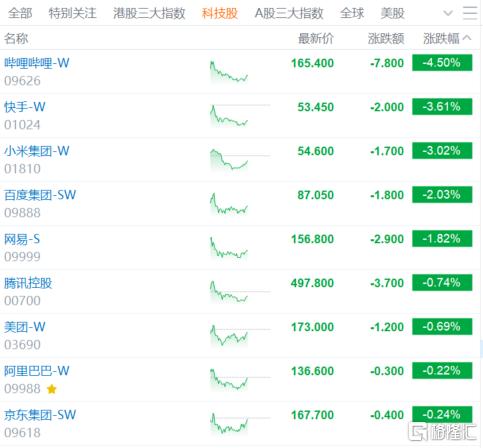
Task: Open the 百度集团-SW stock link
Action: click(x=40, y=195)
